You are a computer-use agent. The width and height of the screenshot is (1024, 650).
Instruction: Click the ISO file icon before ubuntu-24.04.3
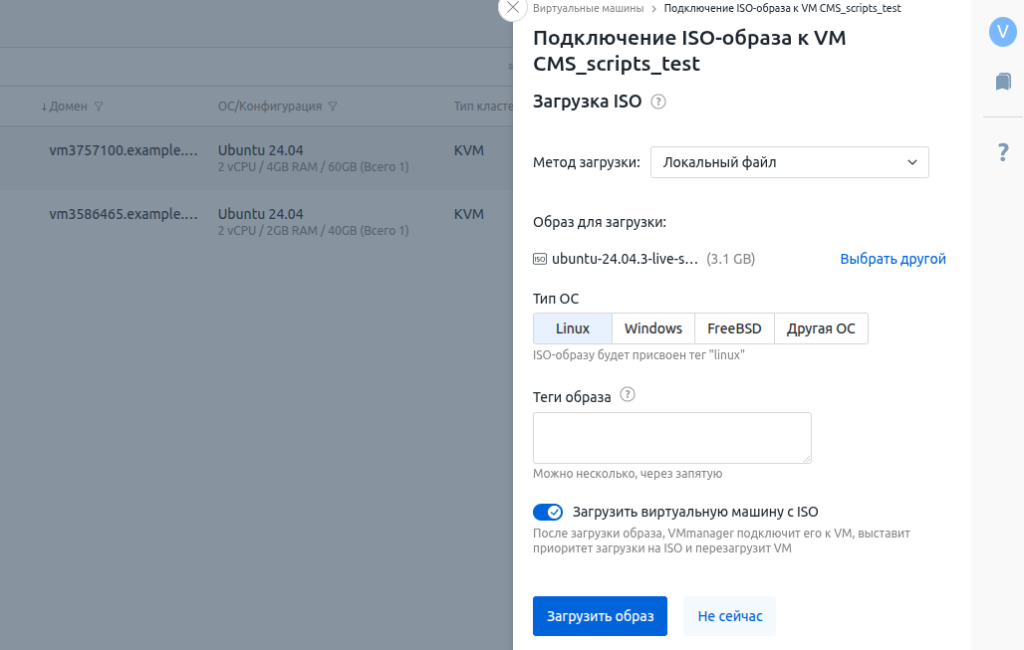click(540, 259)
